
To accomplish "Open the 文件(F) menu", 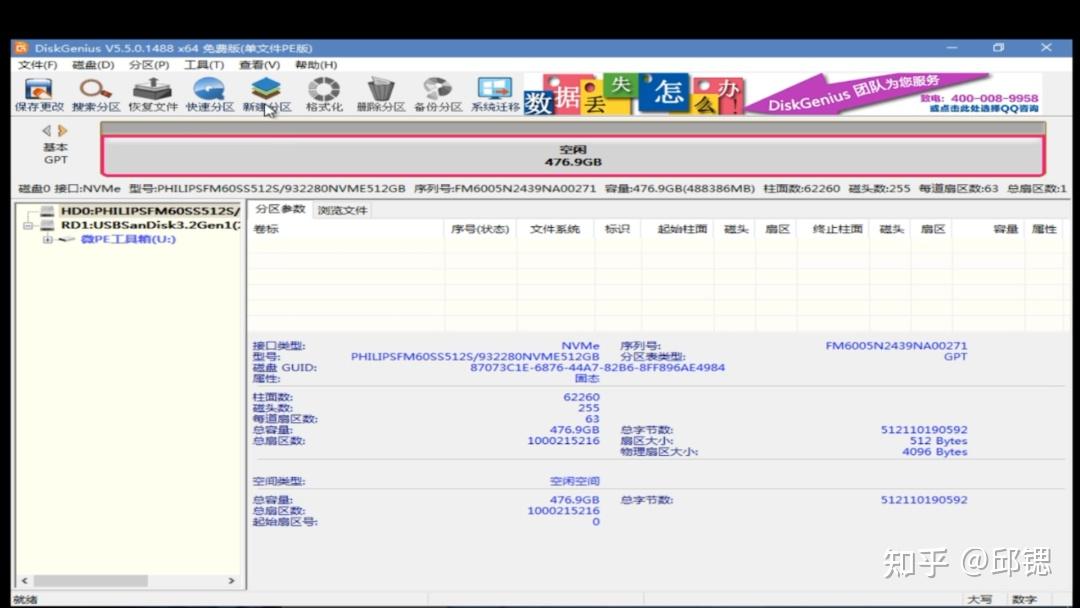I will (x=37, y=65).
